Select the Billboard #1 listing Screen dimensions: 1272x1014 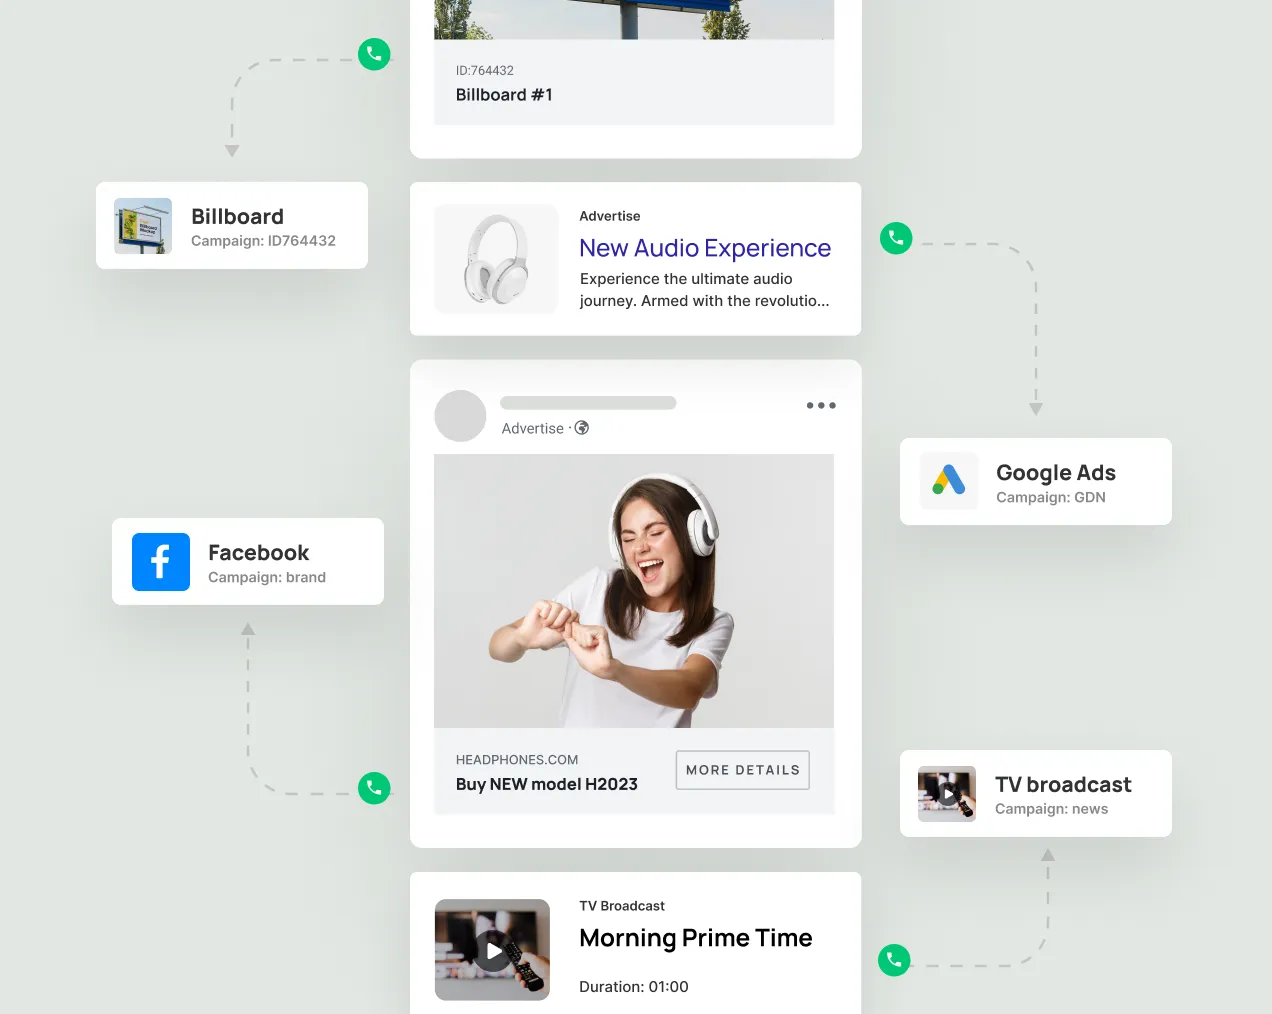click(x=504, y=94)
